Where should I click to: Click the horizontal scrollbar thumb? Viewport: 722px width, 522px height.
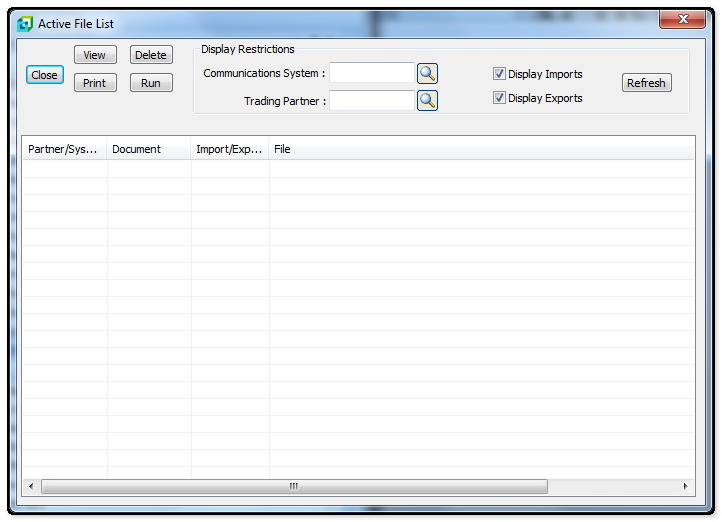(294, 486)
